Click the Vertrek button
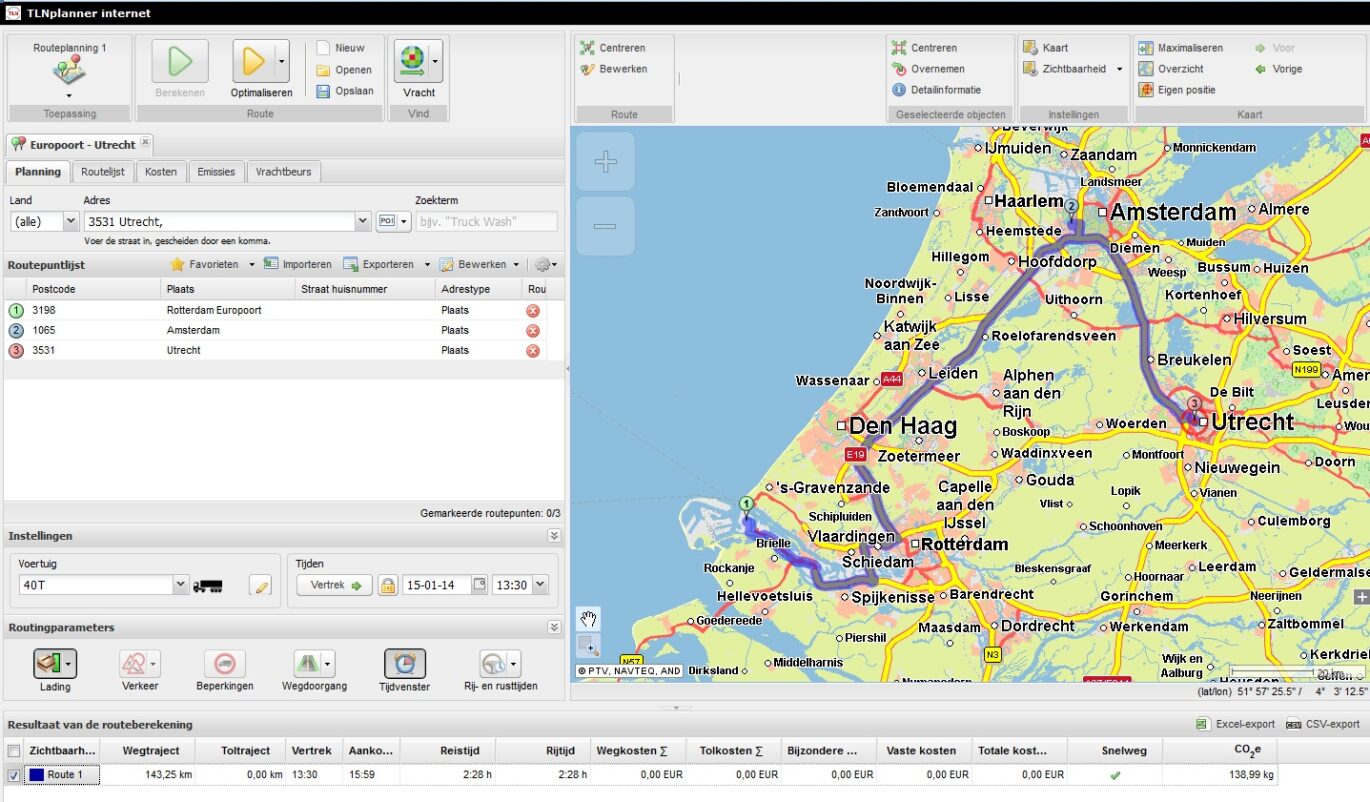 coord(334,585)
